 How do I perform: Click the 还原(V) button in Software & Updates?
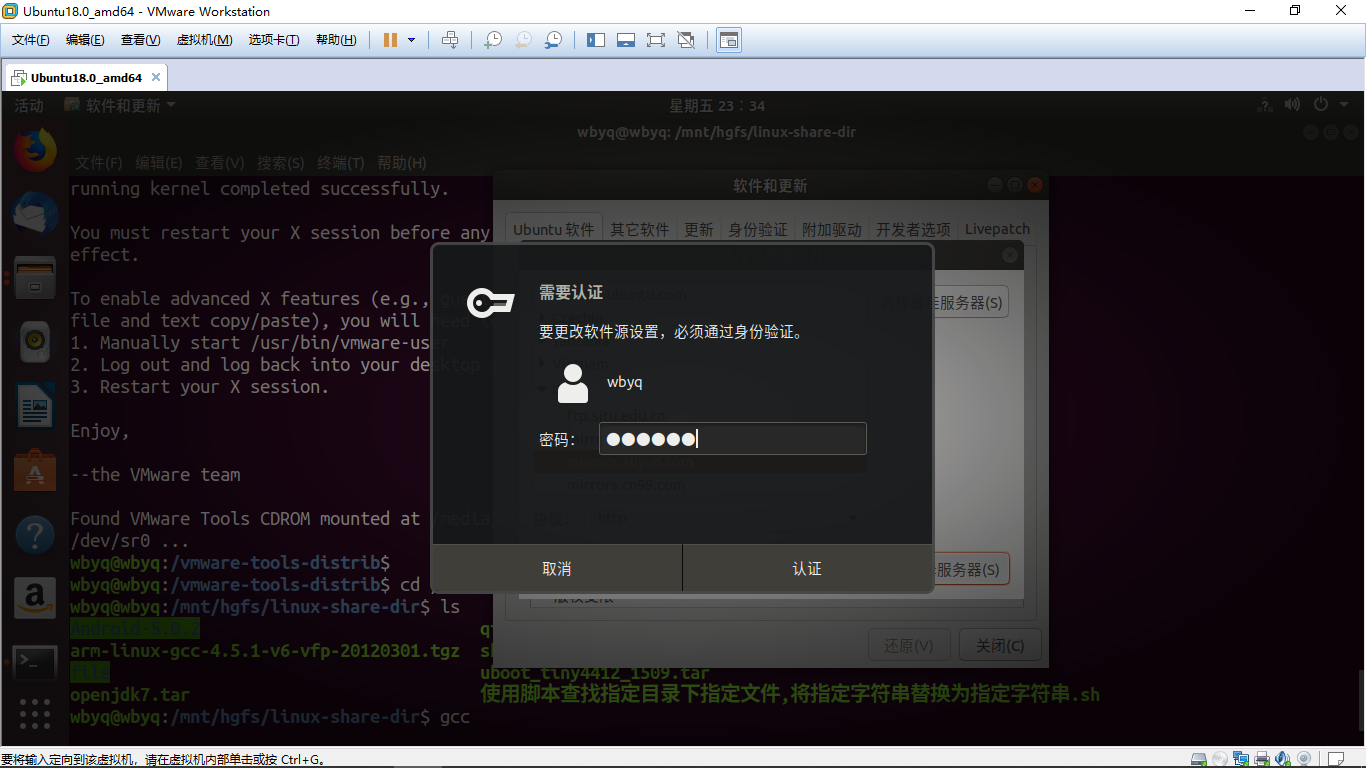click(x=910, y=646)
